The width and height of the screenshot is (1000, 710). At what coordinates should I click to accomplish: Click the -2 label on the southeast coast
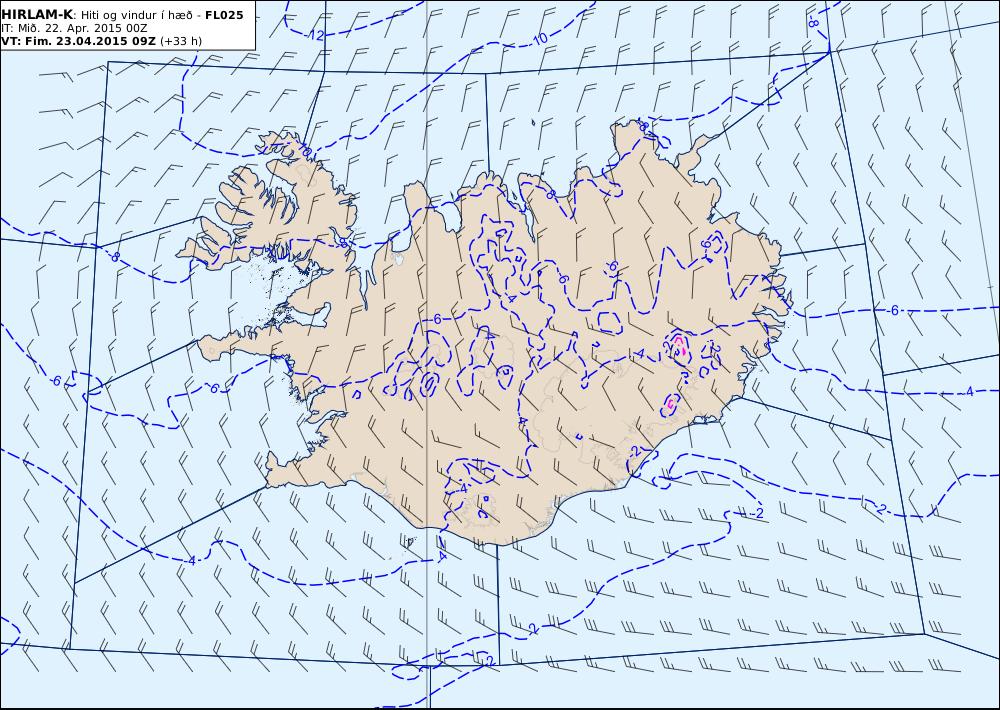(x=633, y=451)
